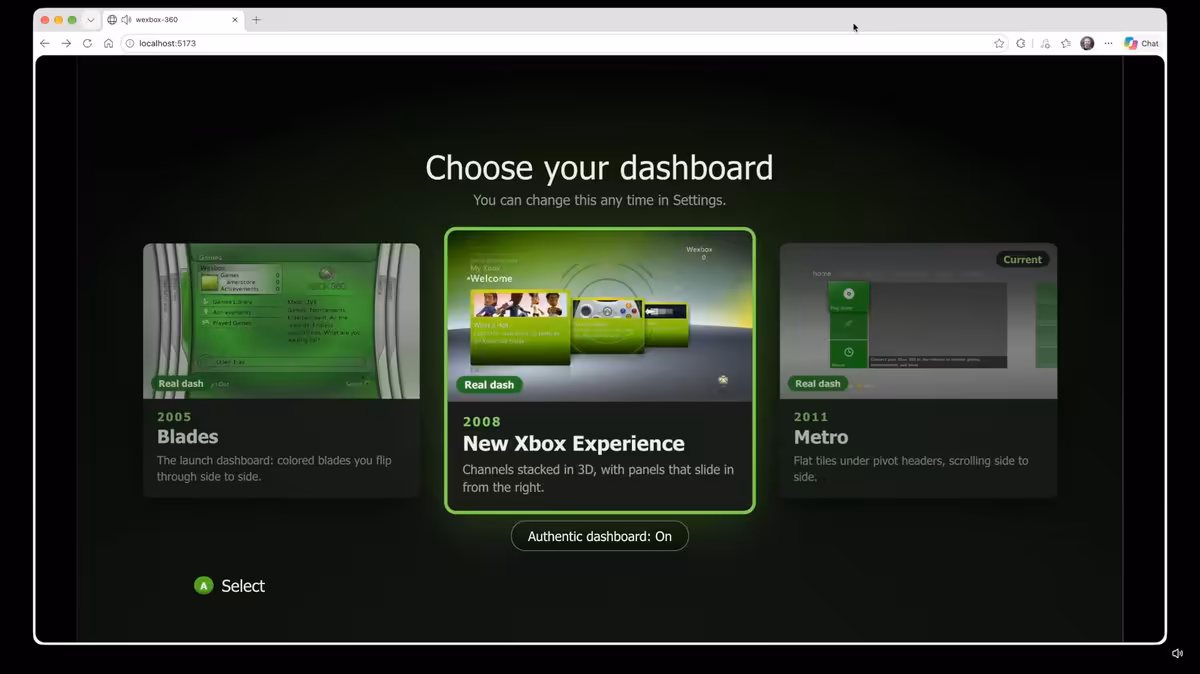Click the Real dash badge on Metro
The image size is (1200, 674).
coord(818,383)
